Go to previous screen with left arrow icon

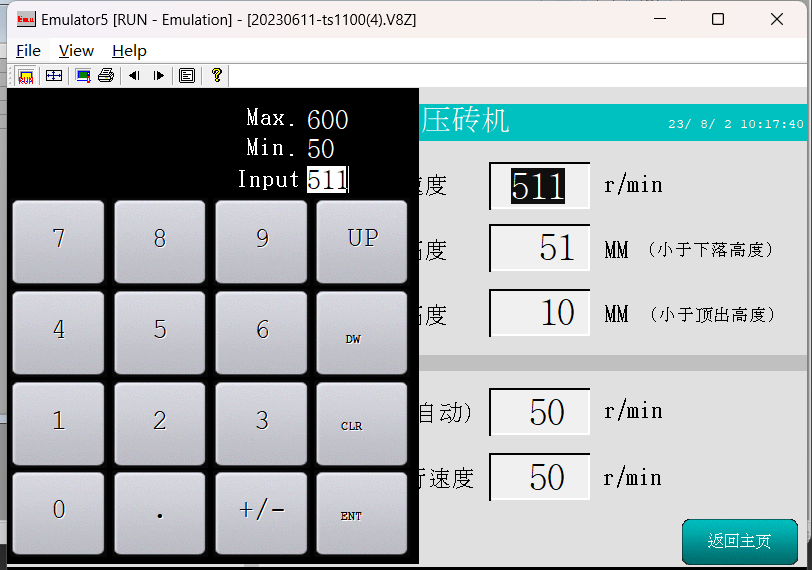point(134,76)
